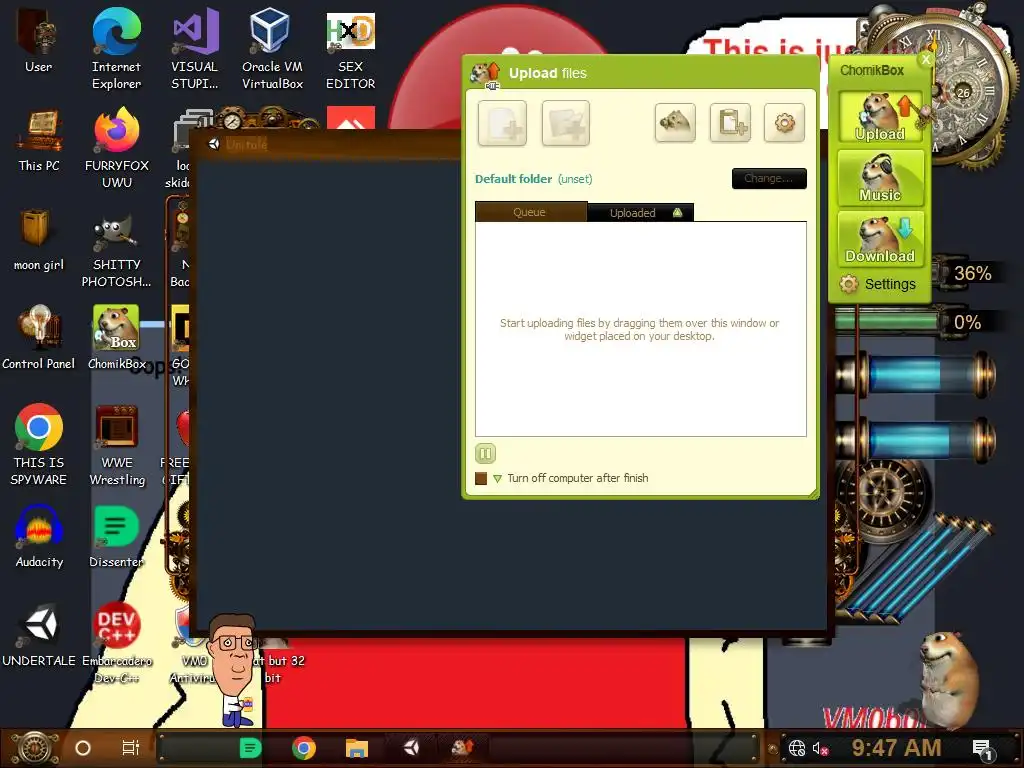Click network globe icon in system tray
1024x768 pixels.
[x=797, y=748]
